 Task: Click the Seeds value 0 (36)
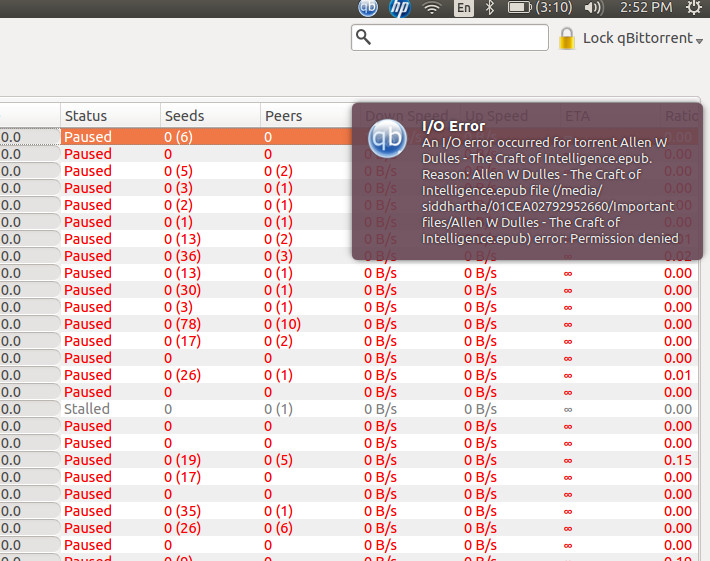coord(182,256)
